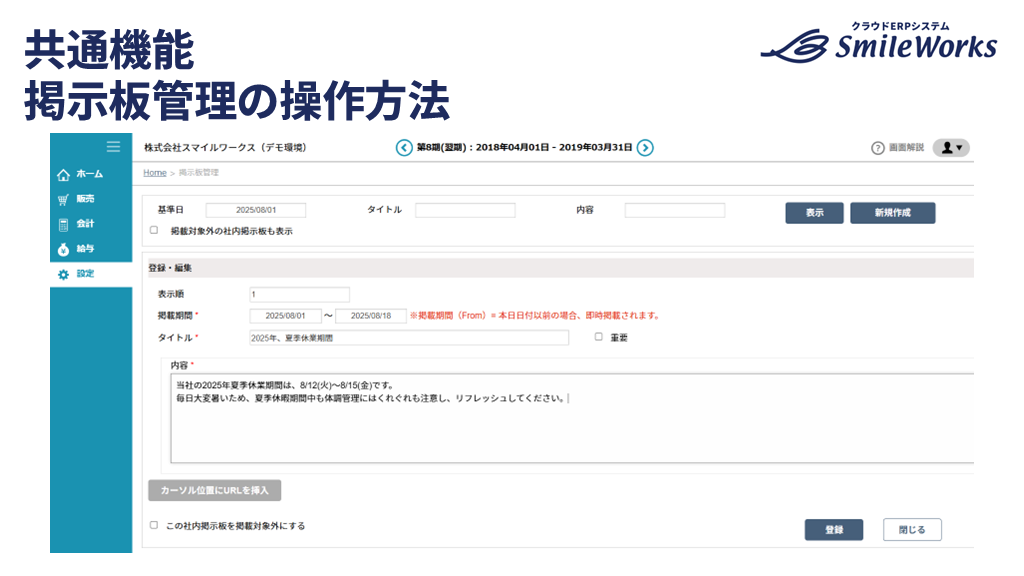1024x576 pixels.
Task: Open 画面解説 screen guide link
Action: click(906, 148)
